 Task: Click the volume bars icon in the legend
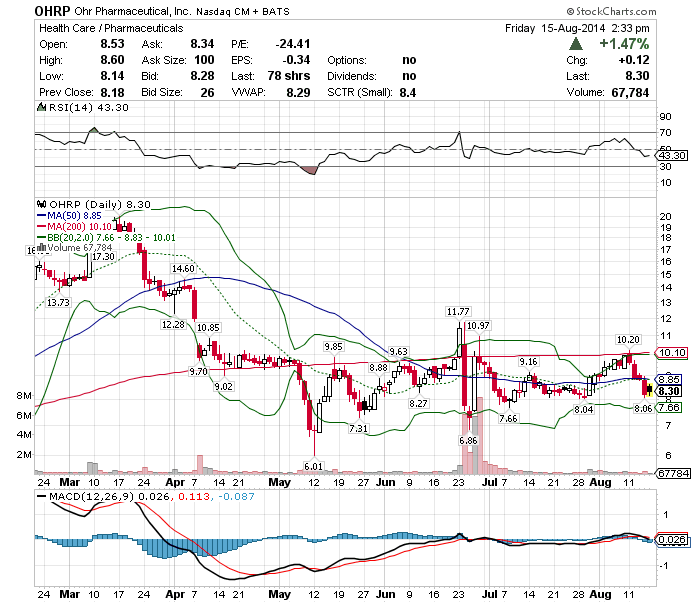[42, 247]
